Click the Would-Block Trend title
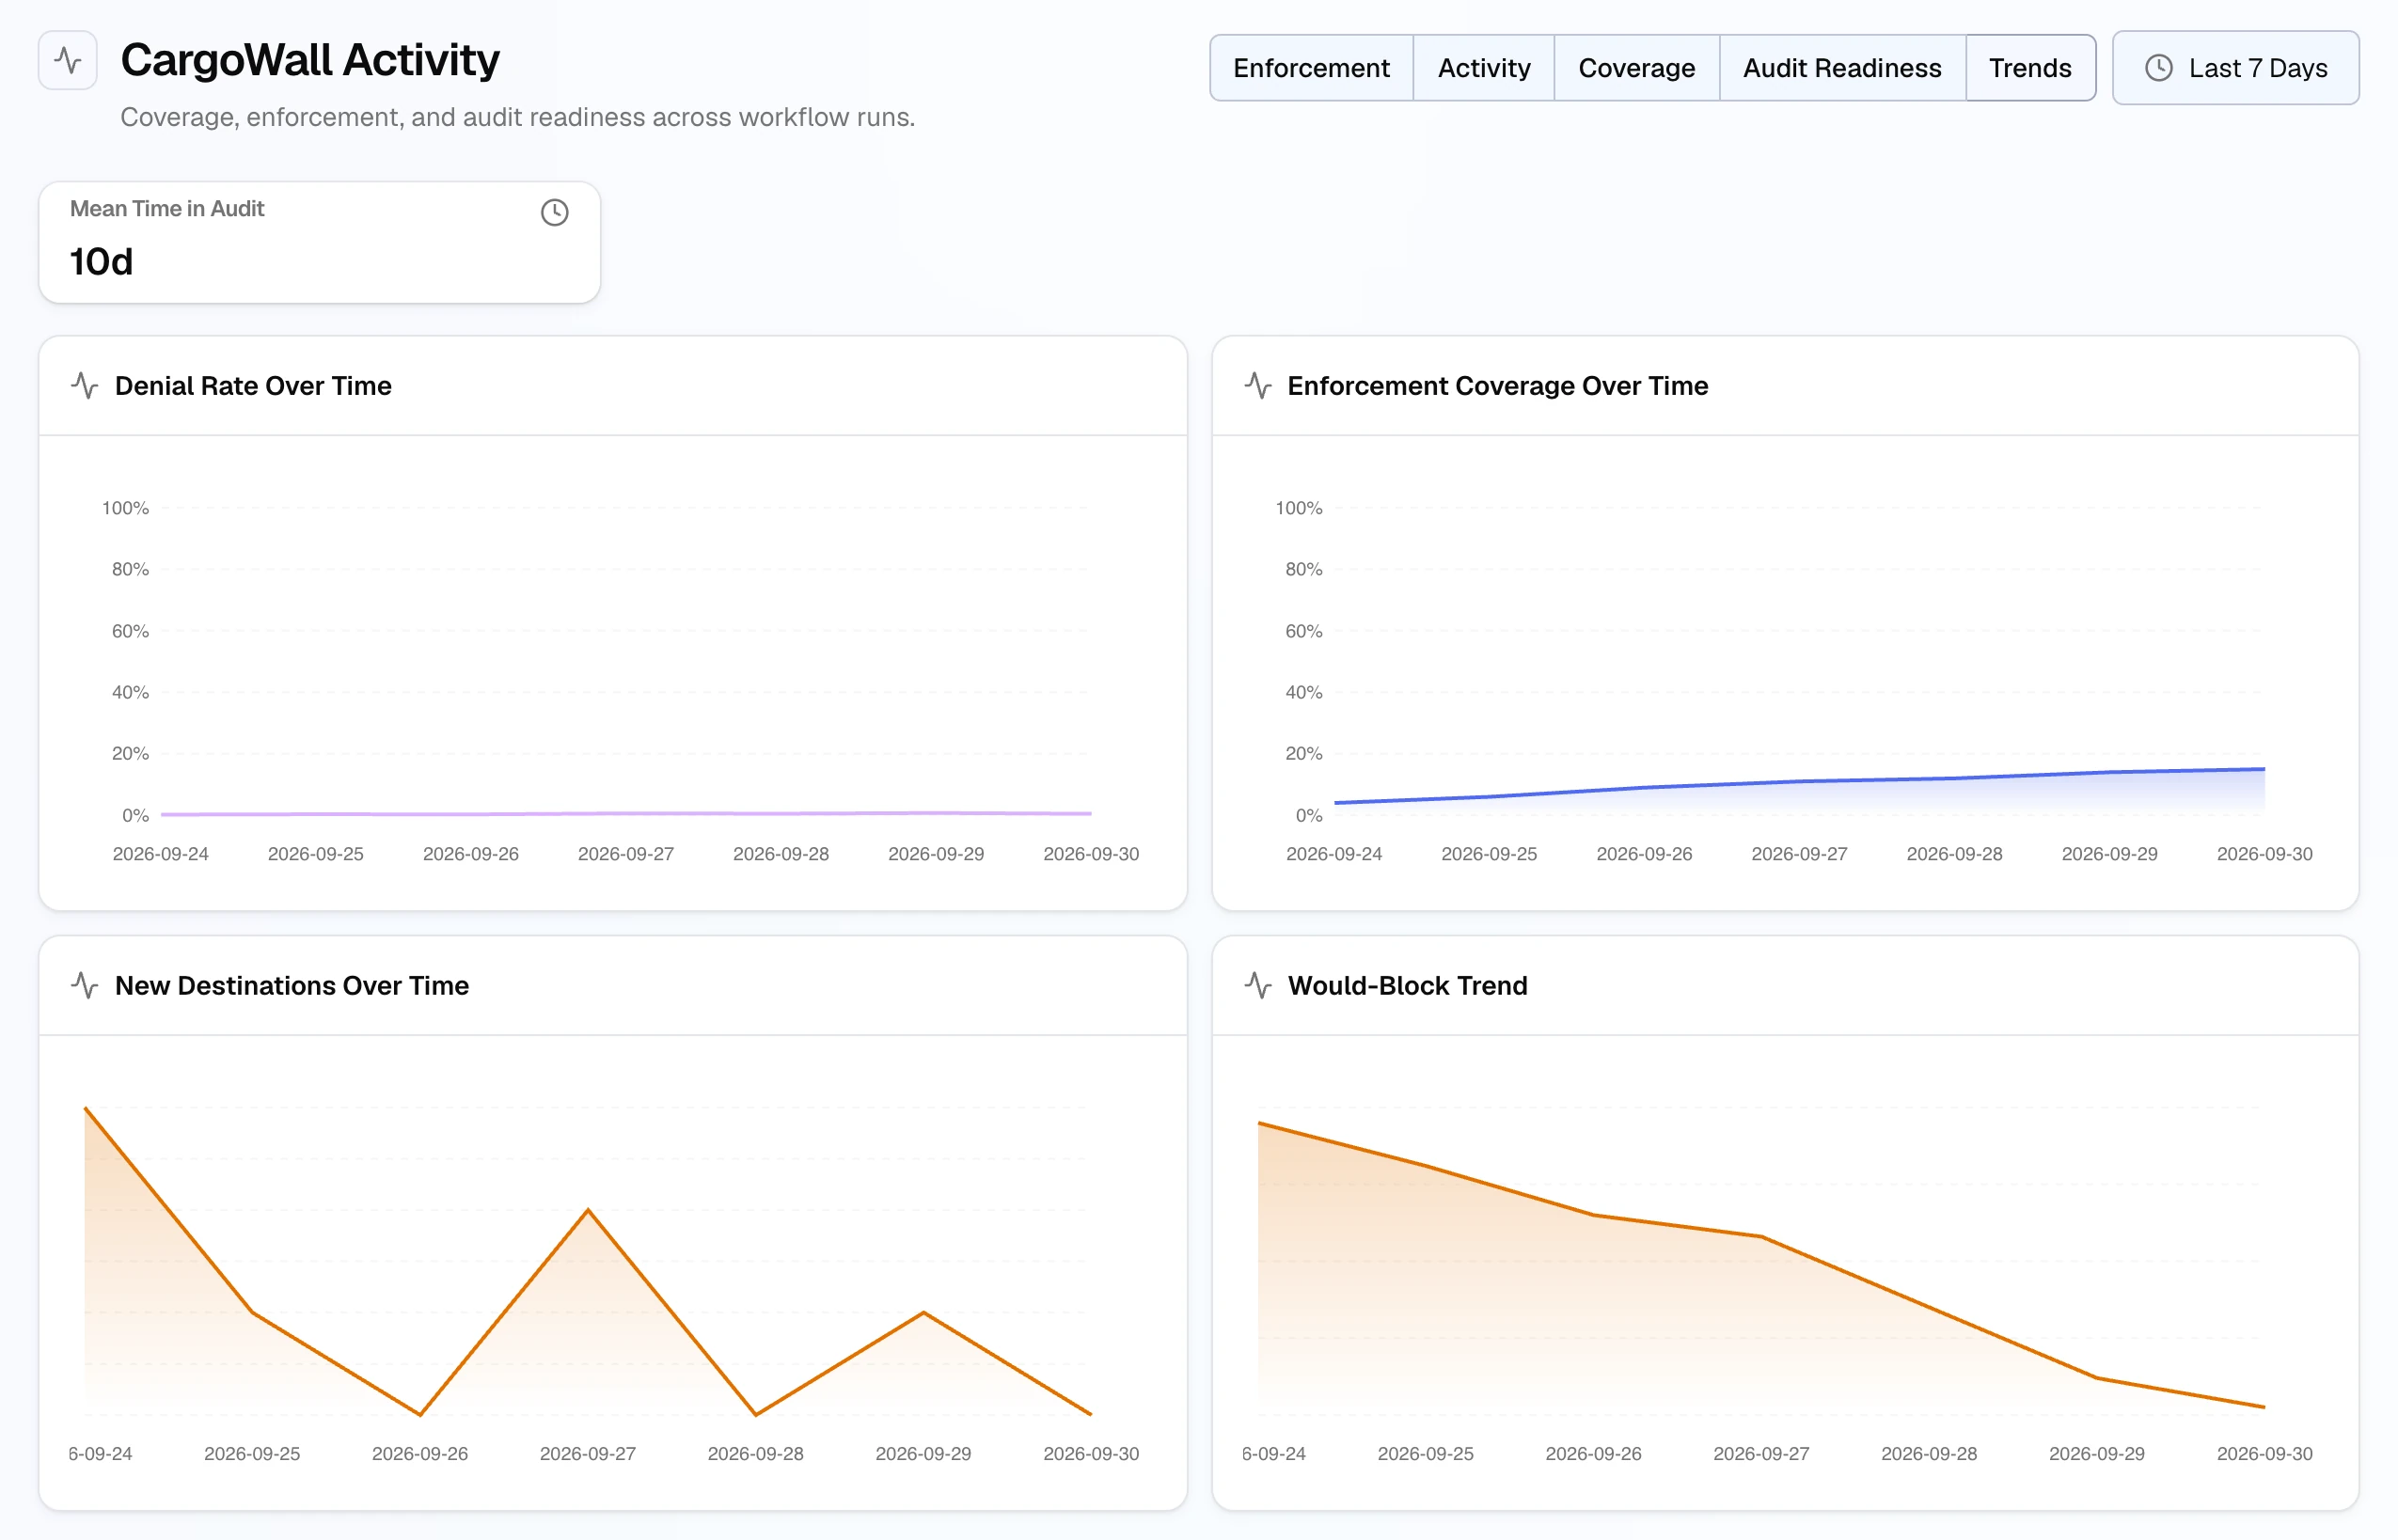Image resolution: width=2398 pixels, height=1540 pixels. point(1407,986)
